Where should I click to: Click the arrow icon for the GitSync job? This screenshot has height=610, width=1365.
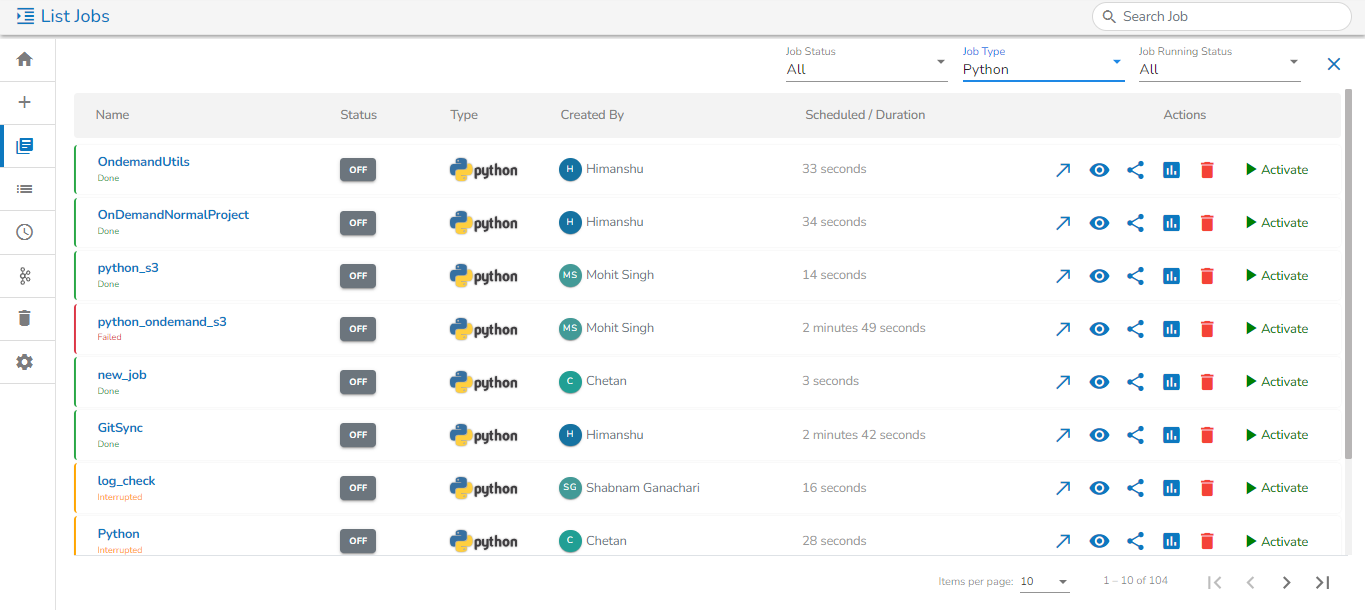coord(1063,435)
